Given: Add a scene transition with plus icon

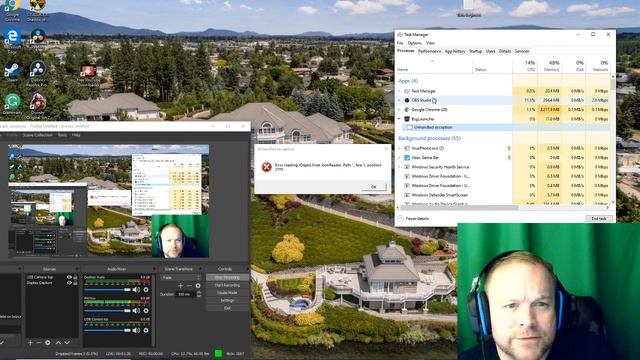Looking at the screenshot, I should coord(180,286).
